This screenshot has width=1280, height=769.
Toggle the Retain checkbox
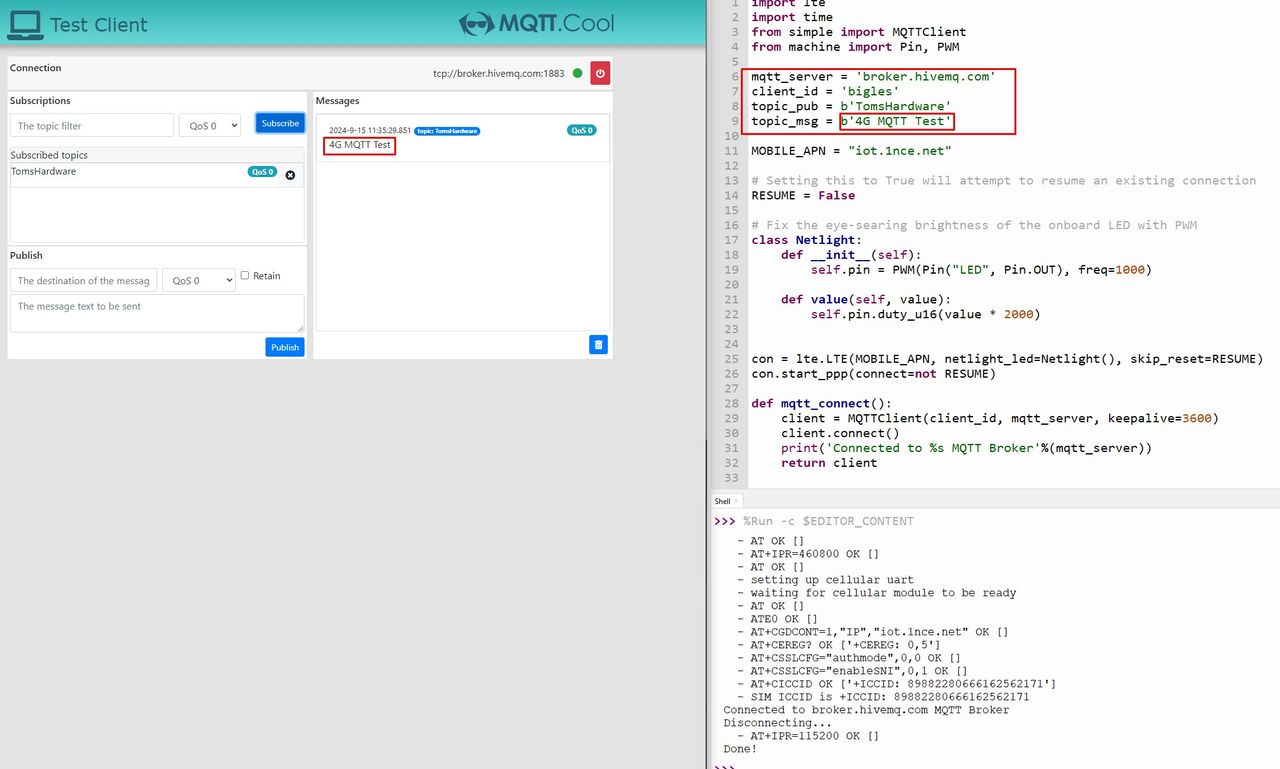tap(245, 275)
